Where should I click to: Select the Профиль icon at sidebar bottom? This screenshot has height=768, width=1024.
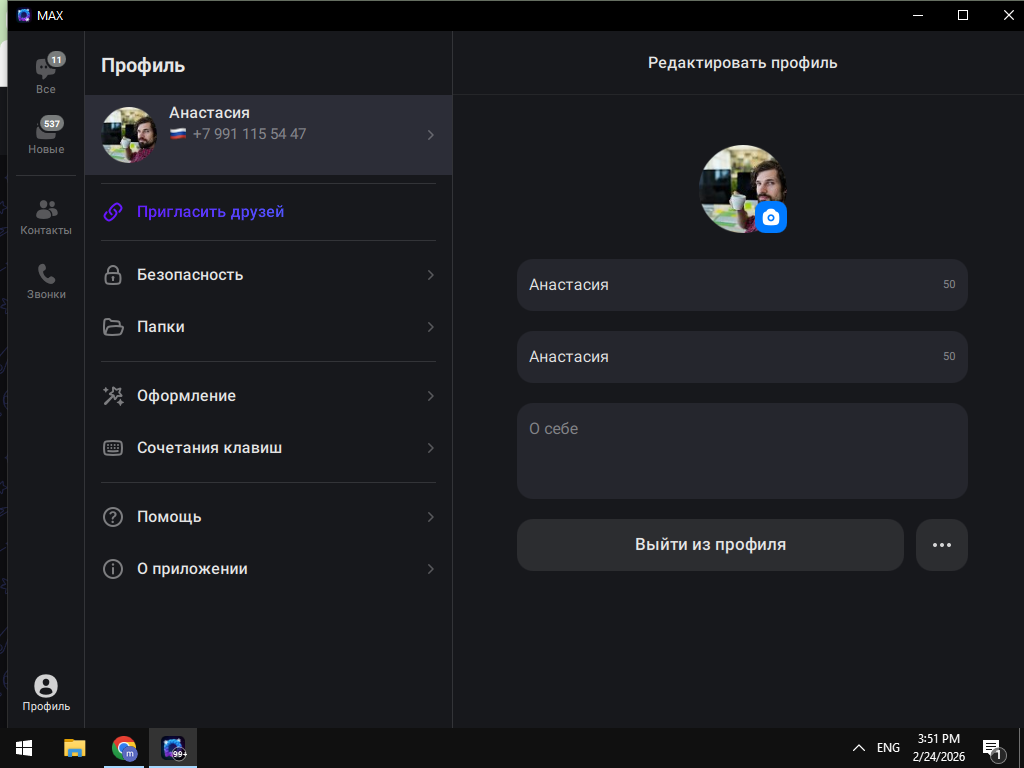pos(46,686)
